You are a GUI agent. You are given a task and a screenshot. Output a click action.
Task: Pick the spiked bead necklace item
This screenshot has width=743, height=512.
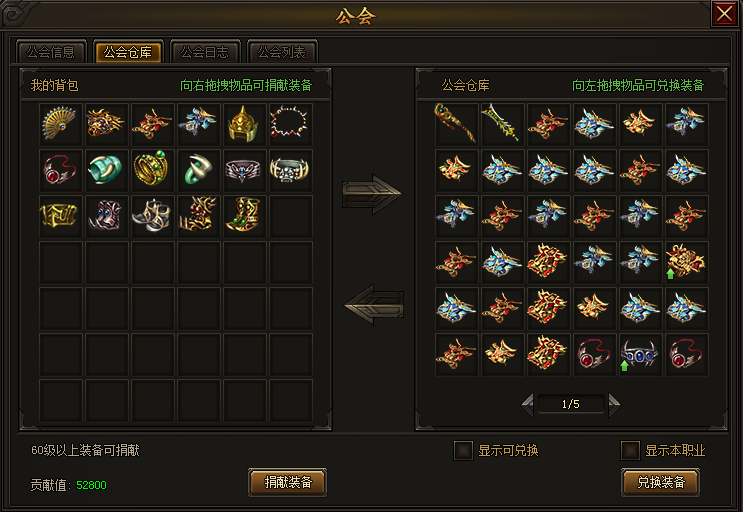click(x=290, y=124)
